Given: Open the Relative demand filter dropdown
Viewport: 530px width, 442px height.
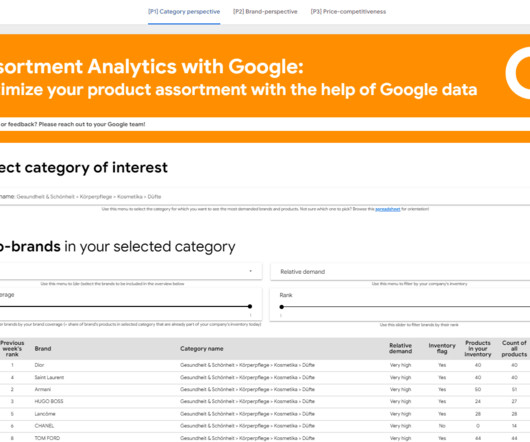Looking at the screenshot, I should tap(400, 272).
